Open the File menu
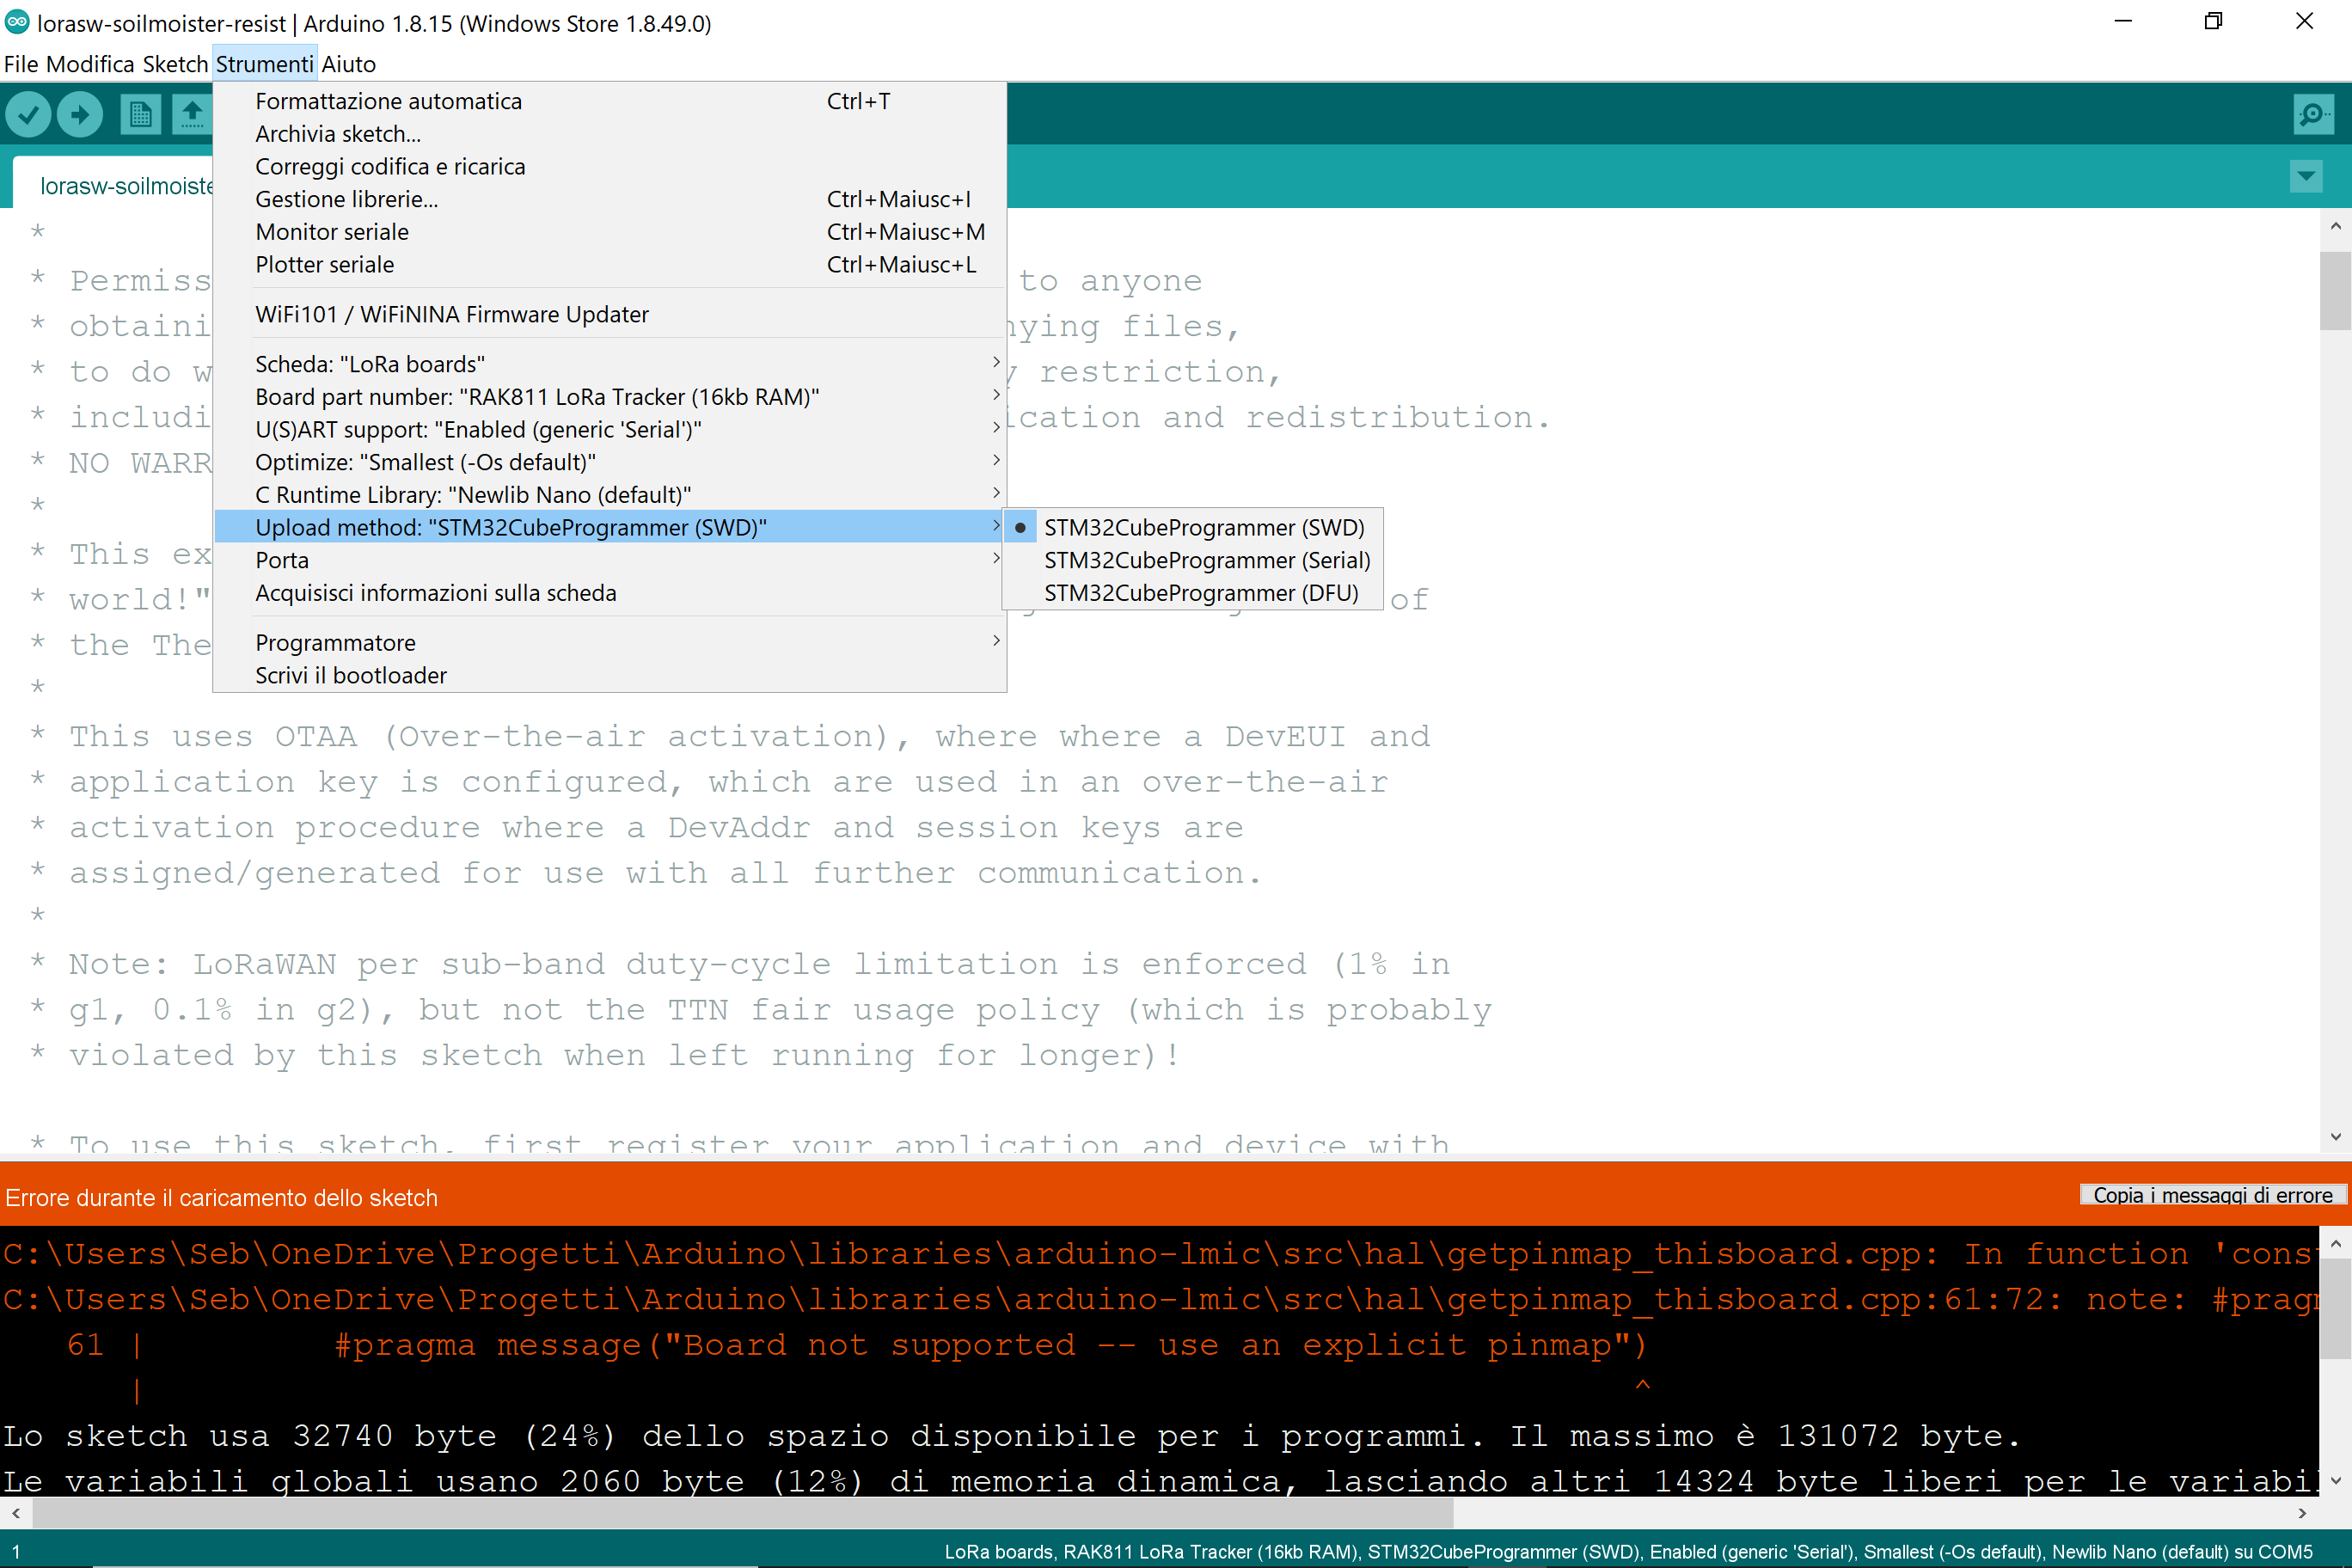2352x1568 pixels. coord(21,64)
